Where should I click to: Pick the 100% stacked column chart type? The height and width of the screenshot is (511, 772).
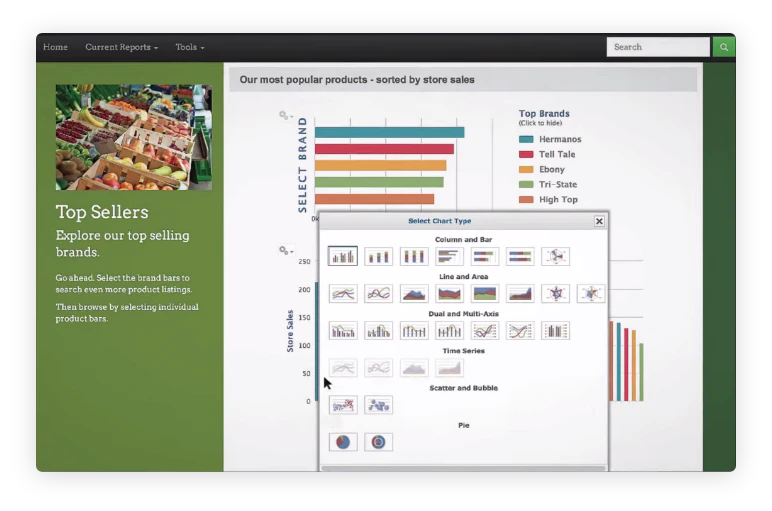[414, 256]
